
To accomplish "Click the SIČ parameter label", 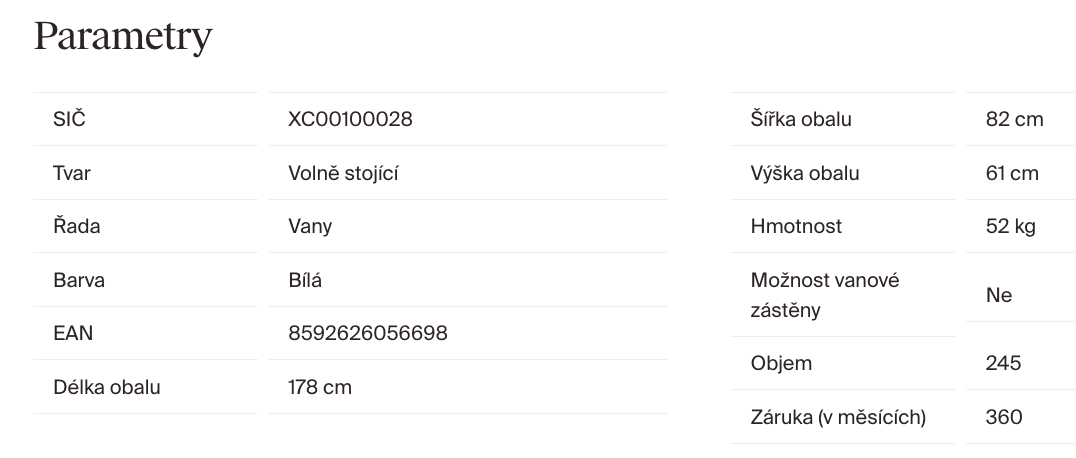I will click(69, 119).
